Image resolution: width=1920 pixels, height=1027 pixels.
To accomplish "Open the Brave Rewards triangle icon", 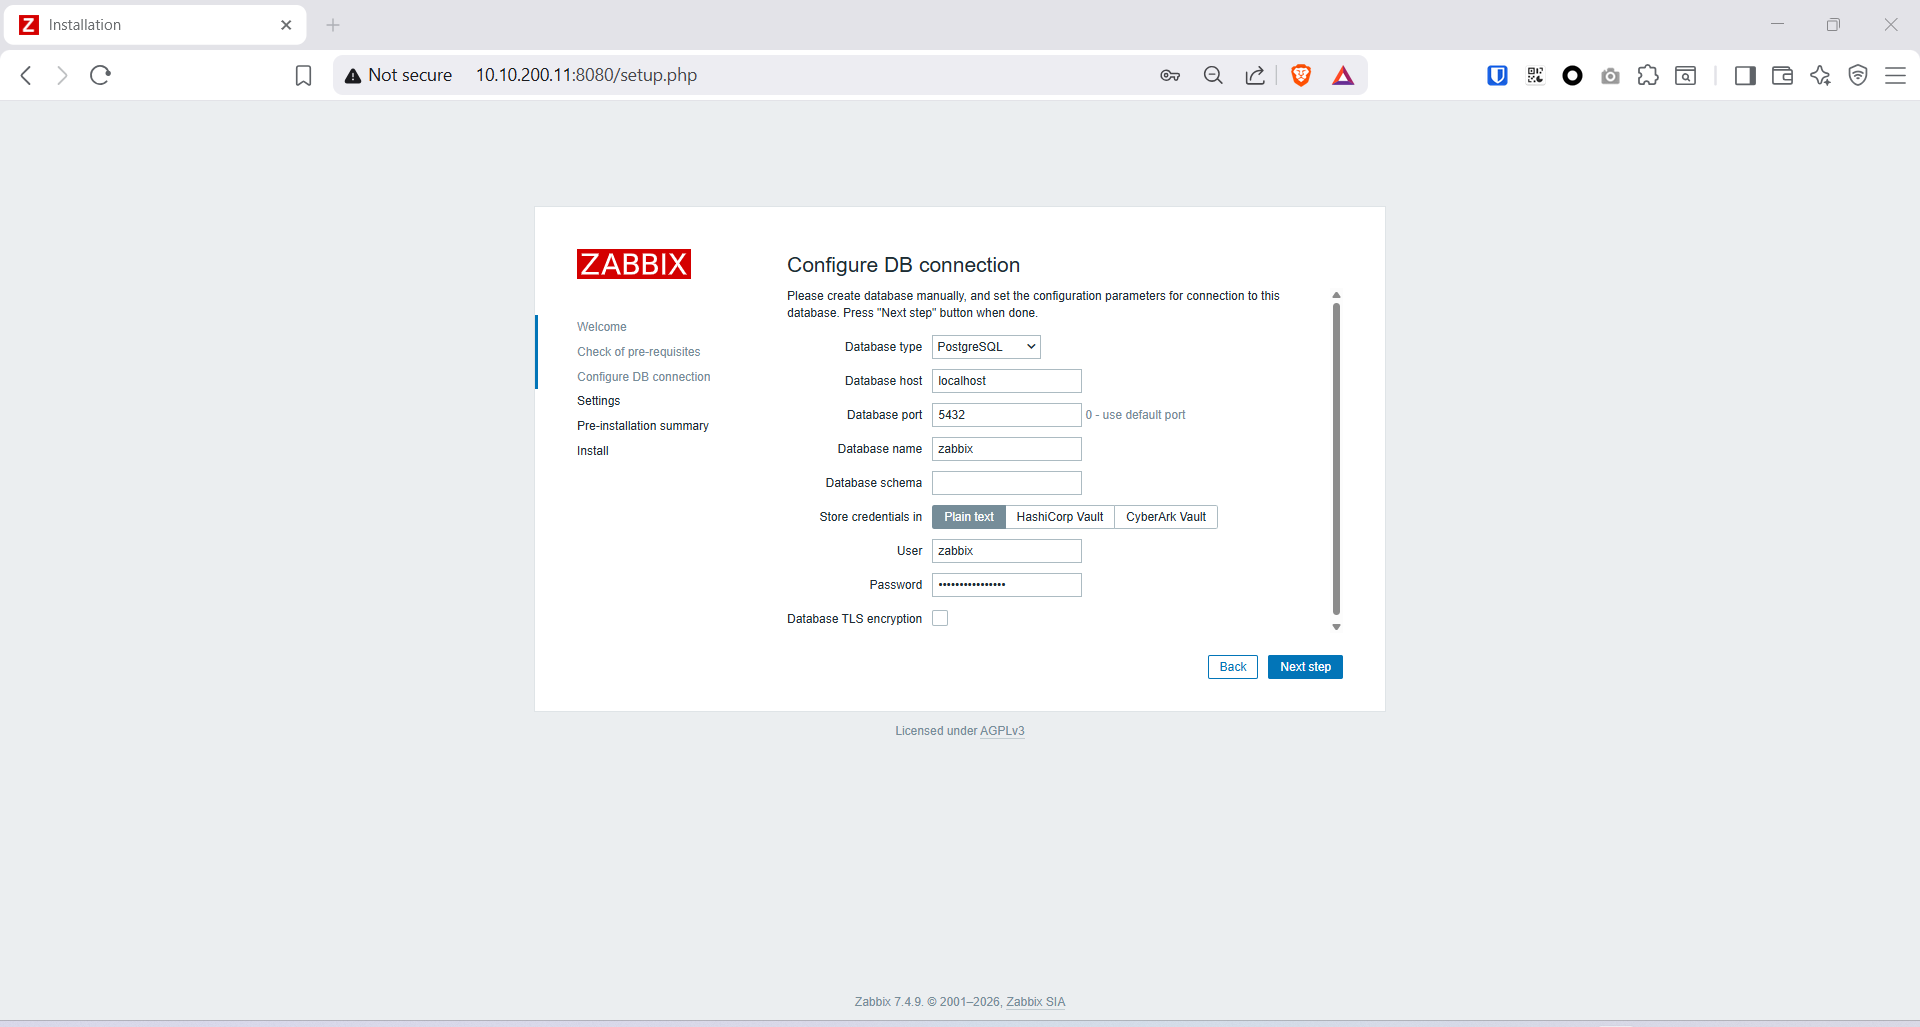I will (1343, 75).
